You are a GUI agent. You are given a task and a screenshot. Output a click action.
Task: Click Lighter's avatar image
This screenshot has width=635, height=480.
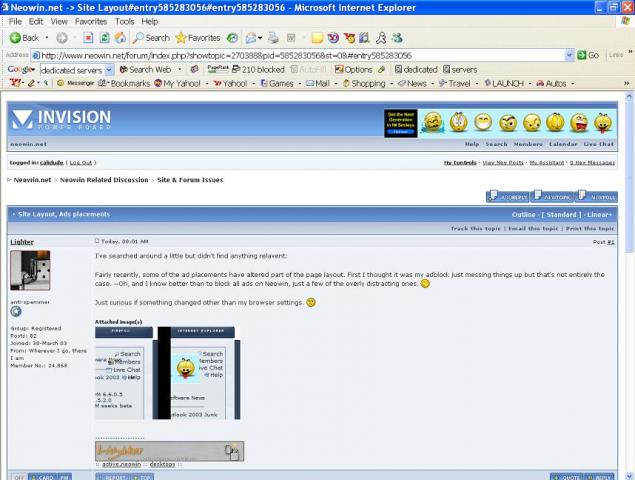30,270
